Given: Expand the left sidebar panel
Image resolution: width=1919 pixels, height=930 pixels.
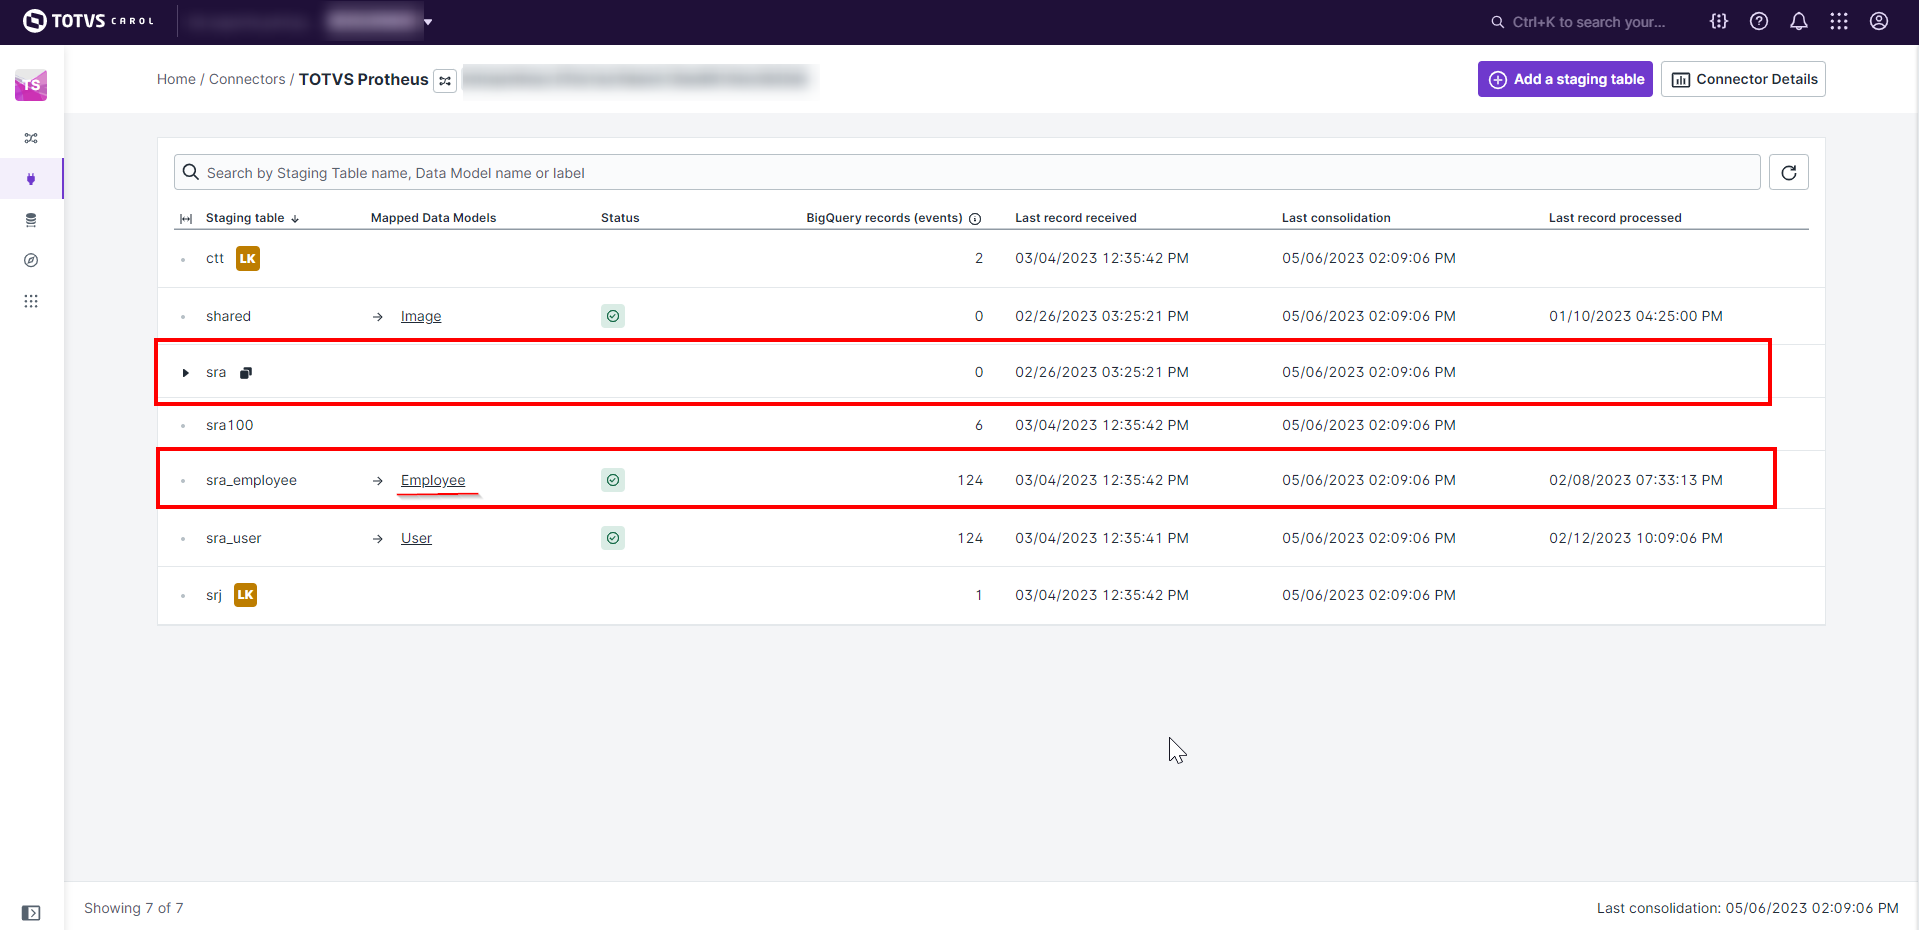Looking at the screenshot, I should point(31,912).
